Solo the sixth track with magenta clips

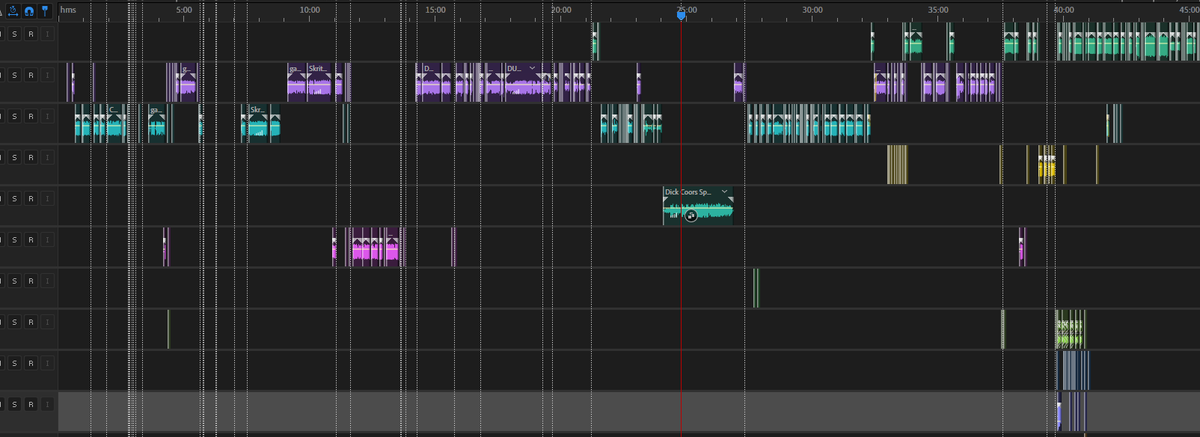pyautogui.click(x=14, y=239)
